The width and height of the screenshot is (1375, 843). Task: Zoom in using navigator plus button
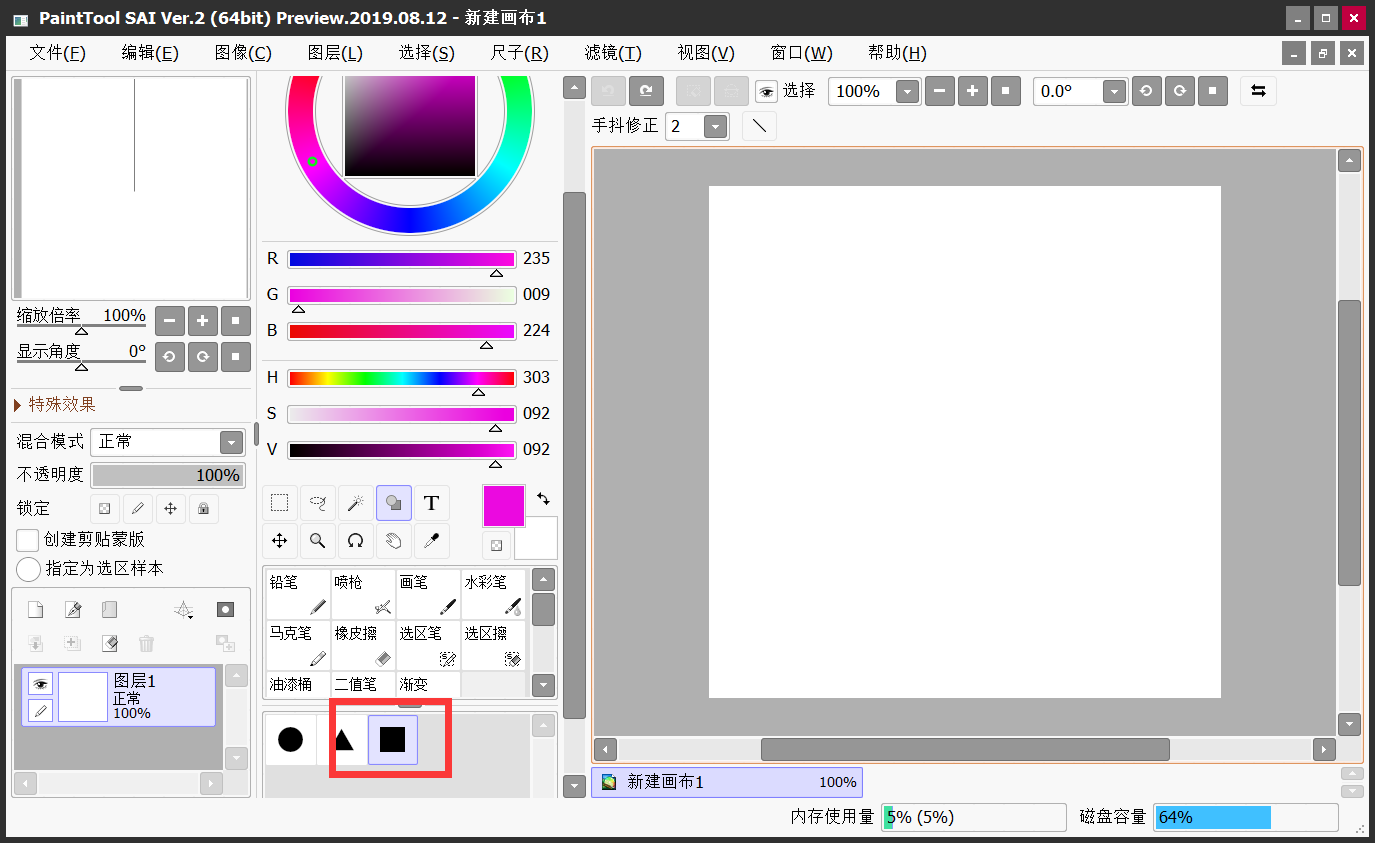point(203,321)
